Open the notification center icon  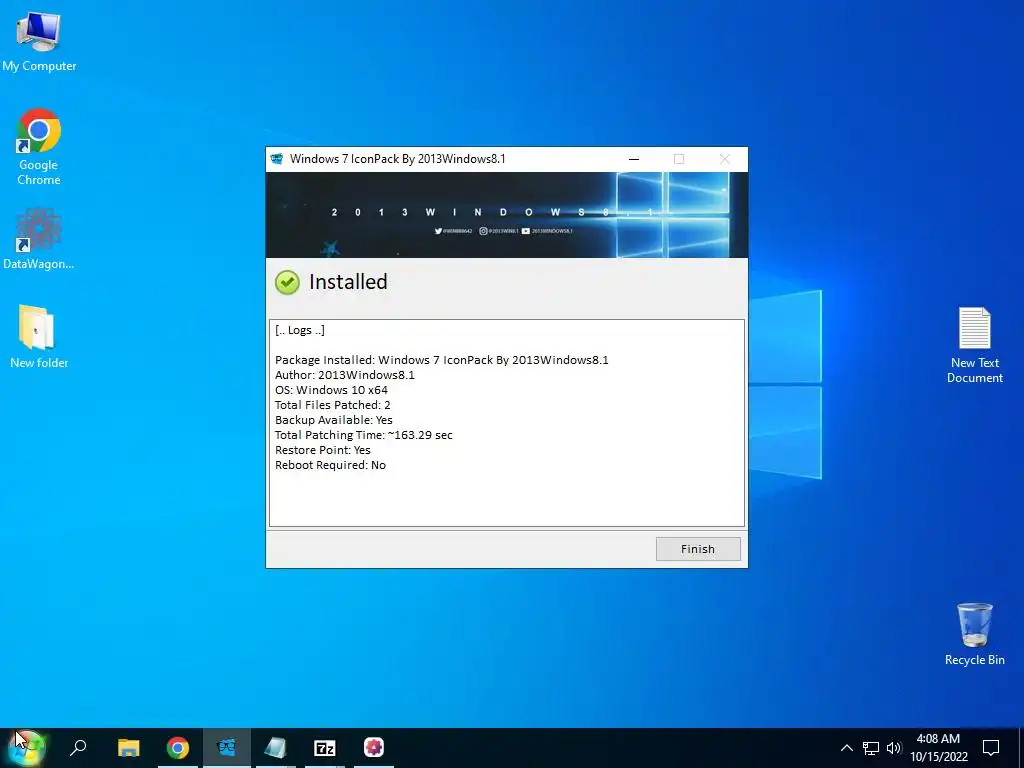coord(991,748)
